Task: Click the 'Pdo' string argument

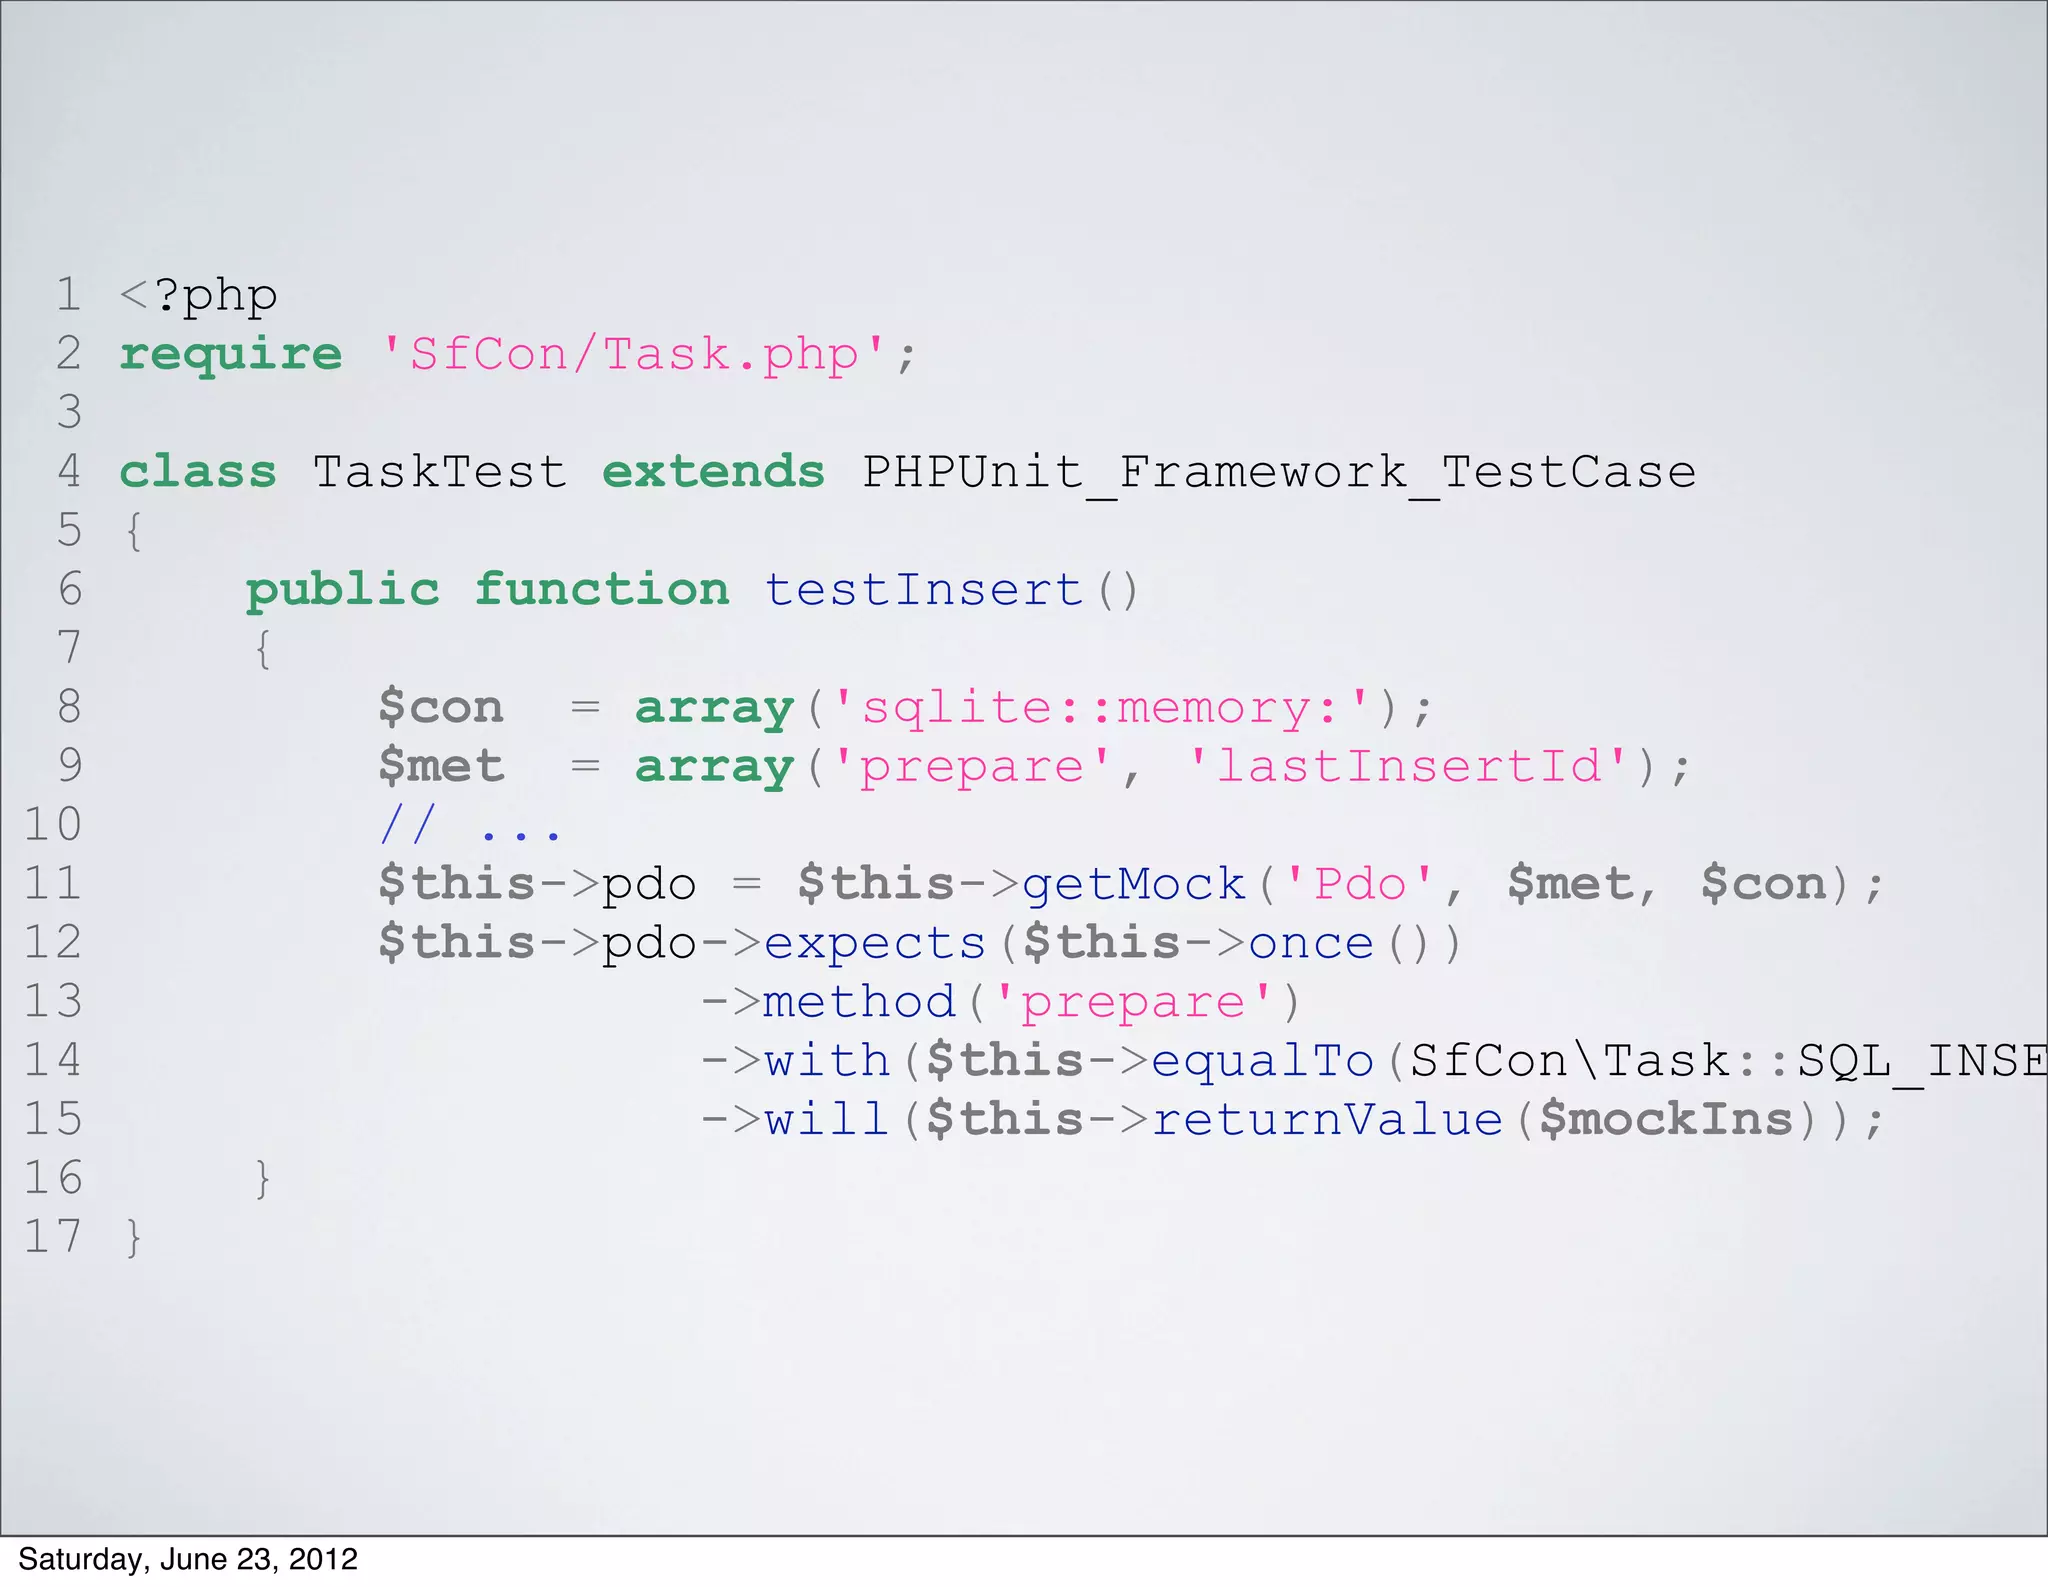Action: coord(1360,884)
